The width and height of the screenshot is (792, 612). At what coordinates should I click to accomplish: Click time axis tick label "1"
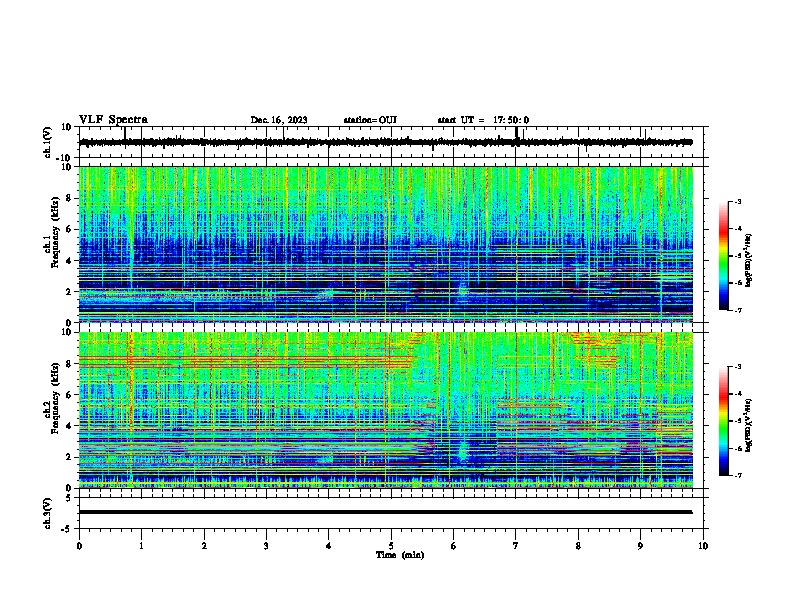[141, 546]
